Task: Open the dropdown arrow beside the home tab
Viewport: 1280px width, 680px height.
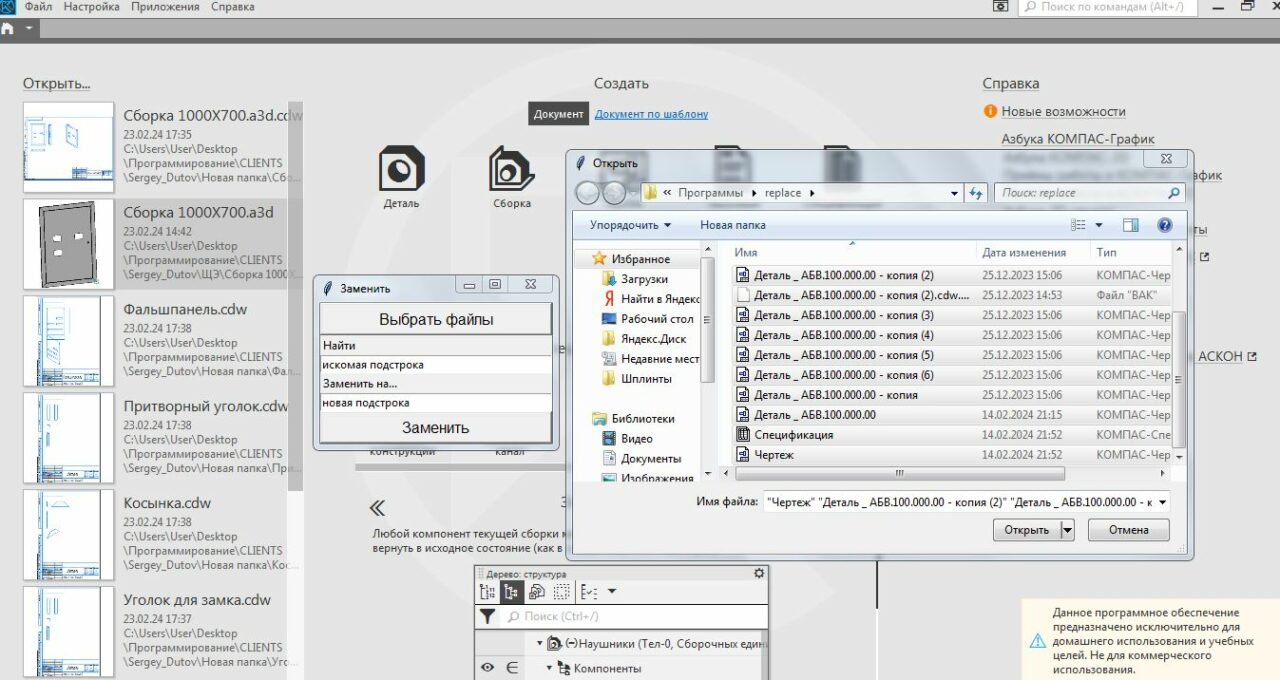Action: point(29,28)
